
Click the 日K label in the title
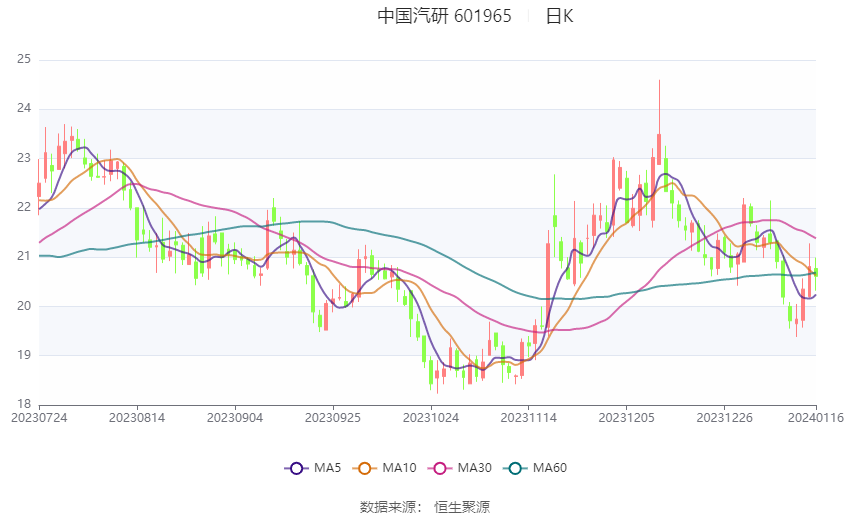559,16
